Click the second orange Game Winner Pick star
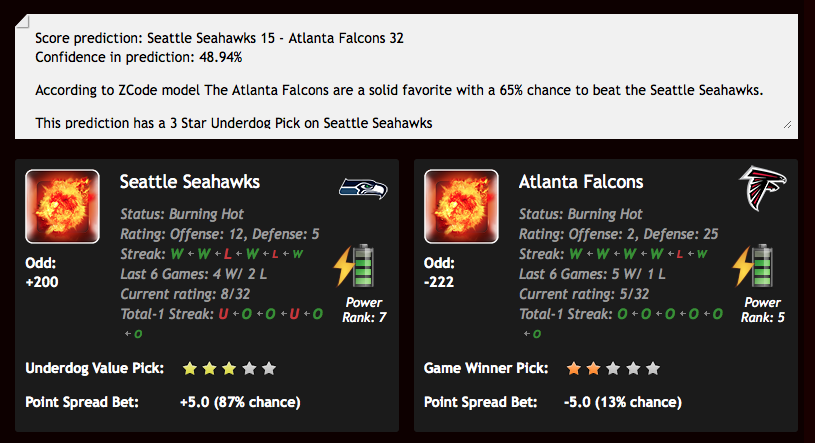The image size is (815, 443). (x=594, y=369)
